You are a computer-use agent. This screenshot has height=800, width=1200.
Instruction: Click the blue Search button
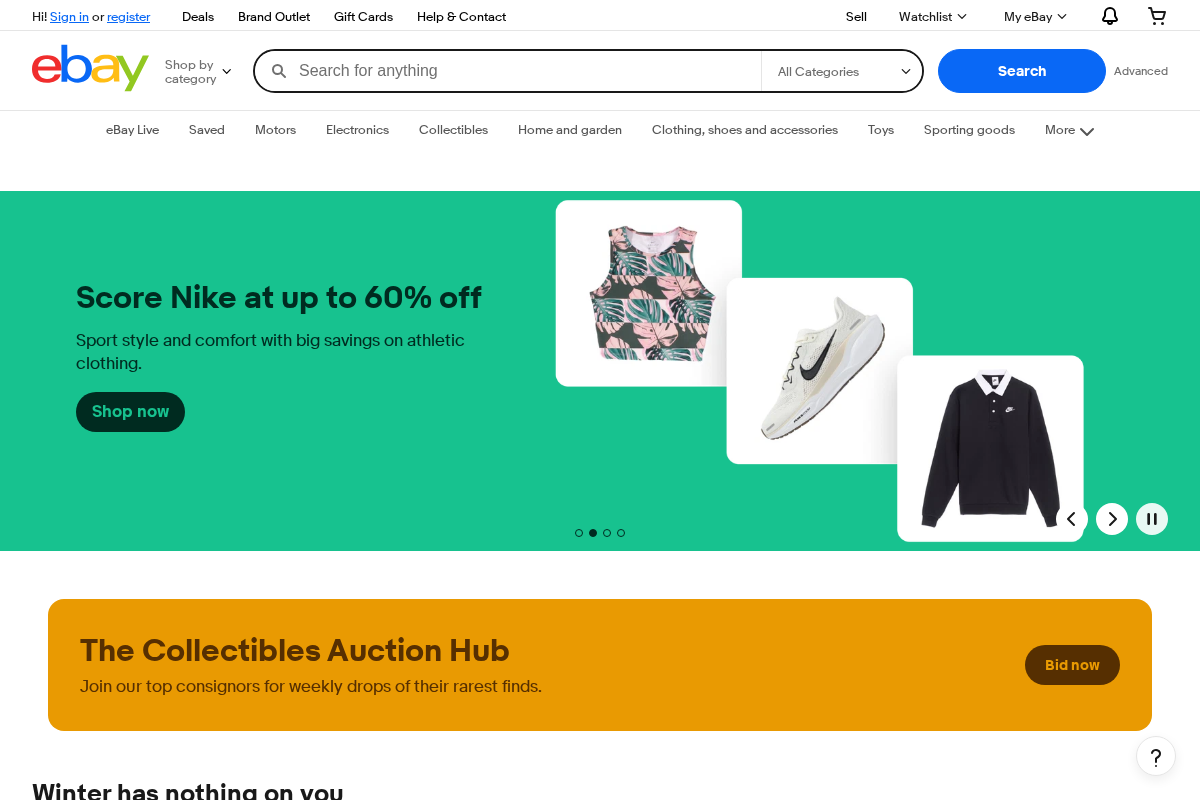click(1022, 71)
